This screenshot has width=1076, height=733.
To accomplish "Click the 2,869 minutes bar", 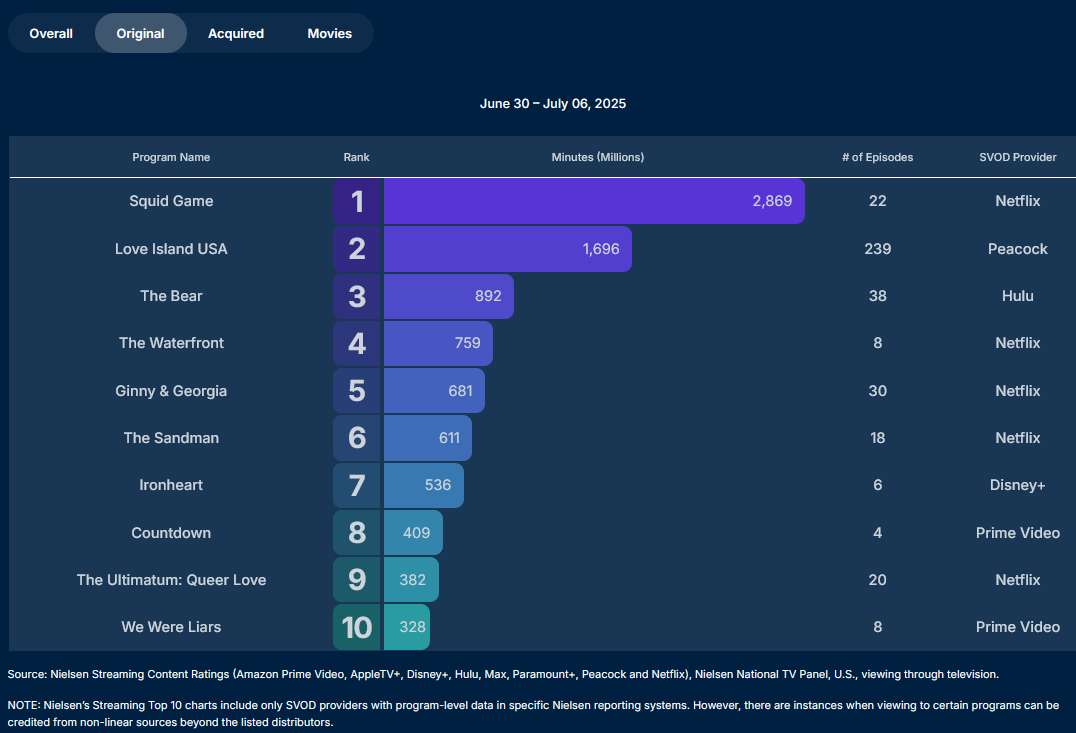I will tap(594, 201).
